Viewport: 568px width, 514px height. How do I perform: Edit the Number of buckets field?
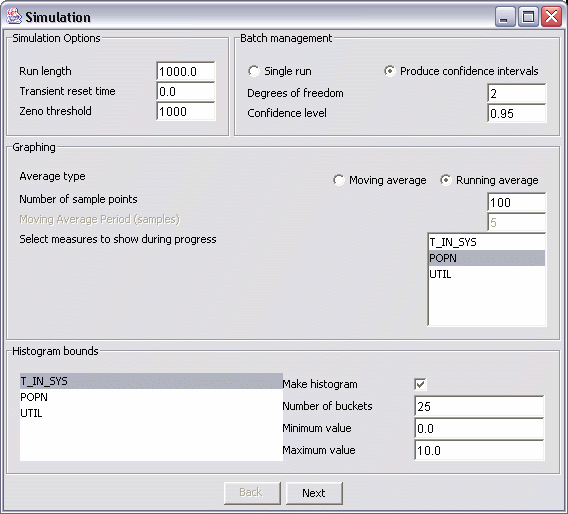(x=479, y=406)
